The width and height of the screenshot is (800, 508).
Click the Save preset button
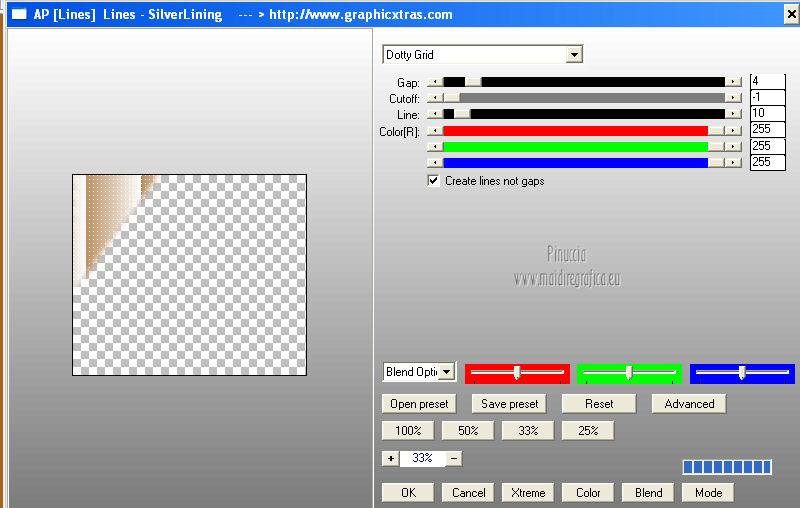click(509, 404)
